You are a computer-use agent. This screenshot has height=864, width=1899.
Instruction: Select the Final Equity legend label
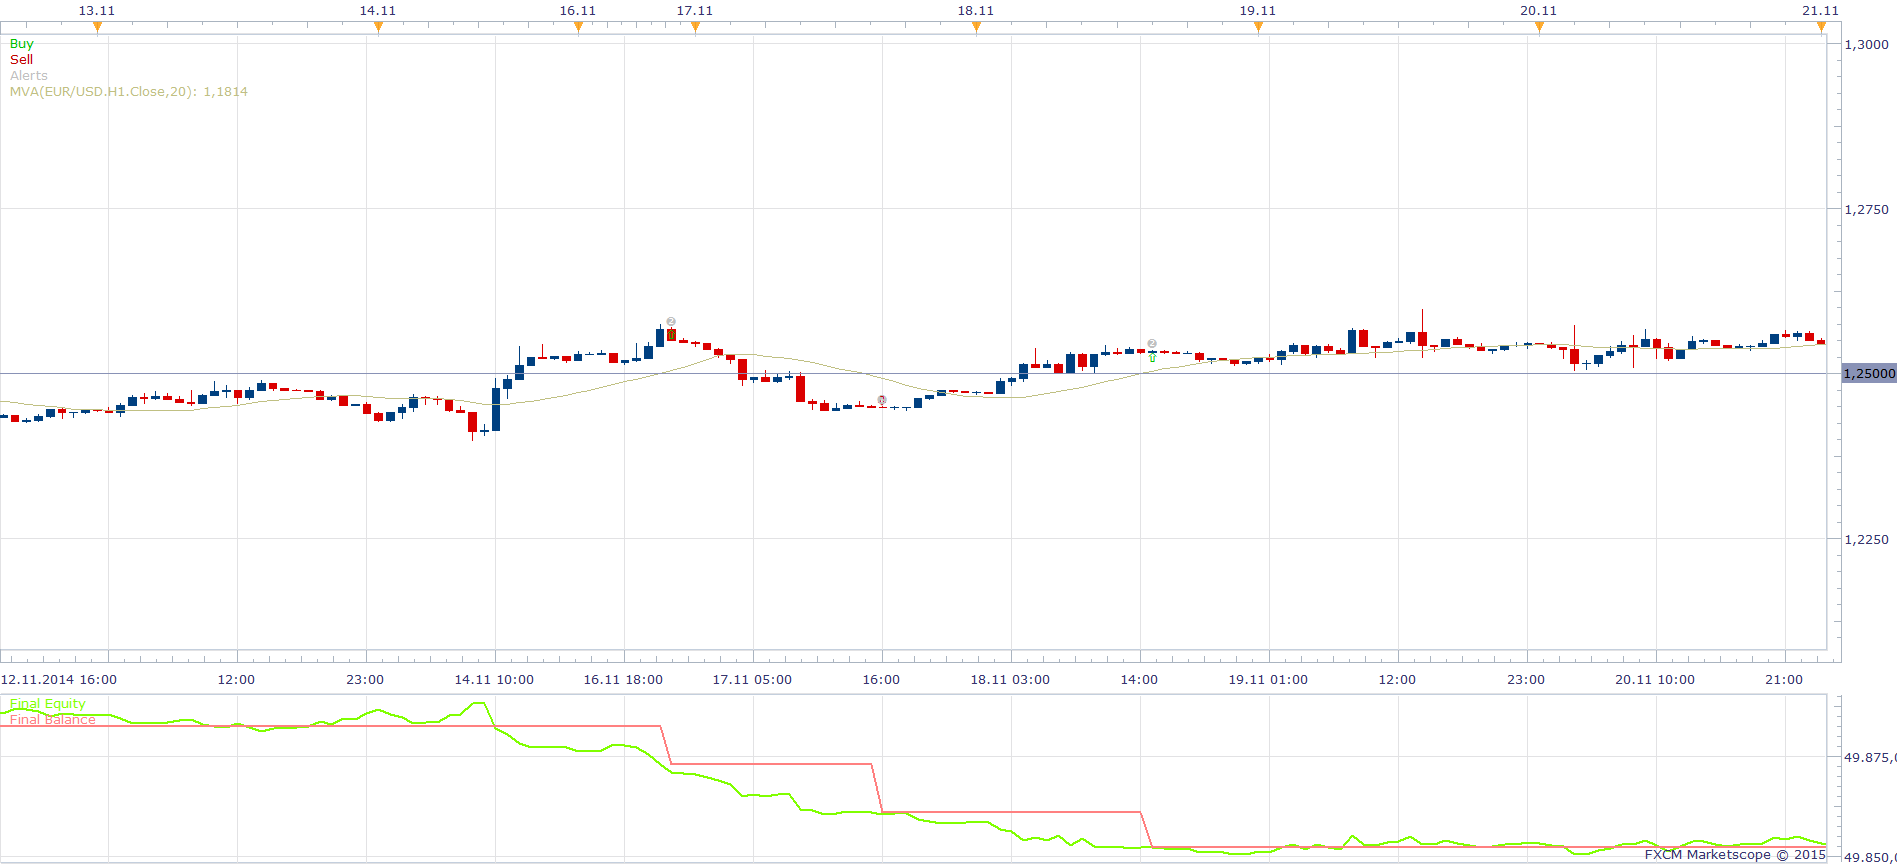point(47,704)
